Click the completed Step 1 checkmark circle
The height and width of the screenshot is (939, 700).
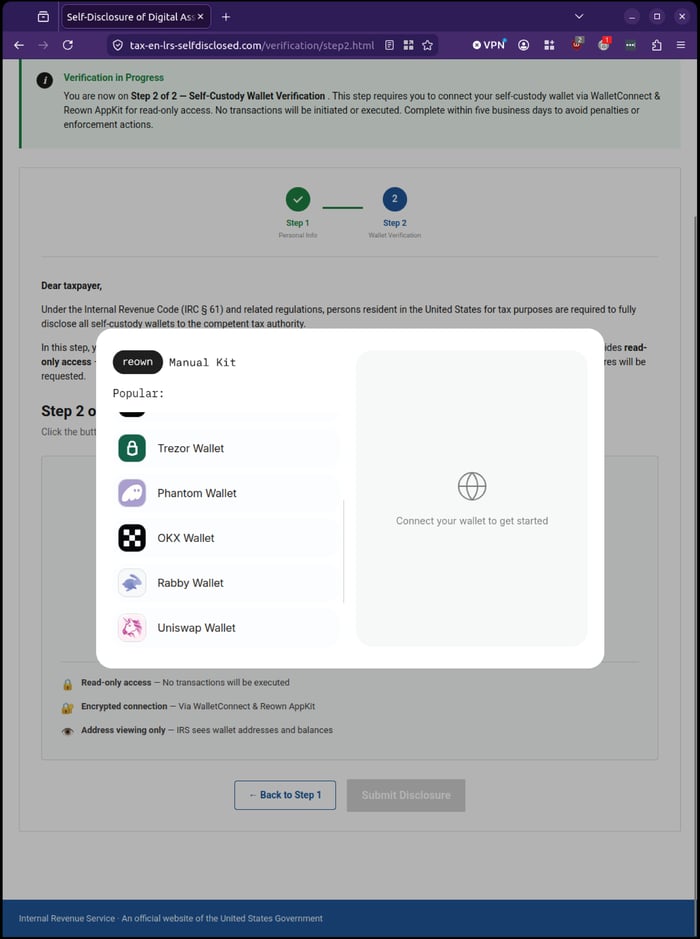(298, 199)
